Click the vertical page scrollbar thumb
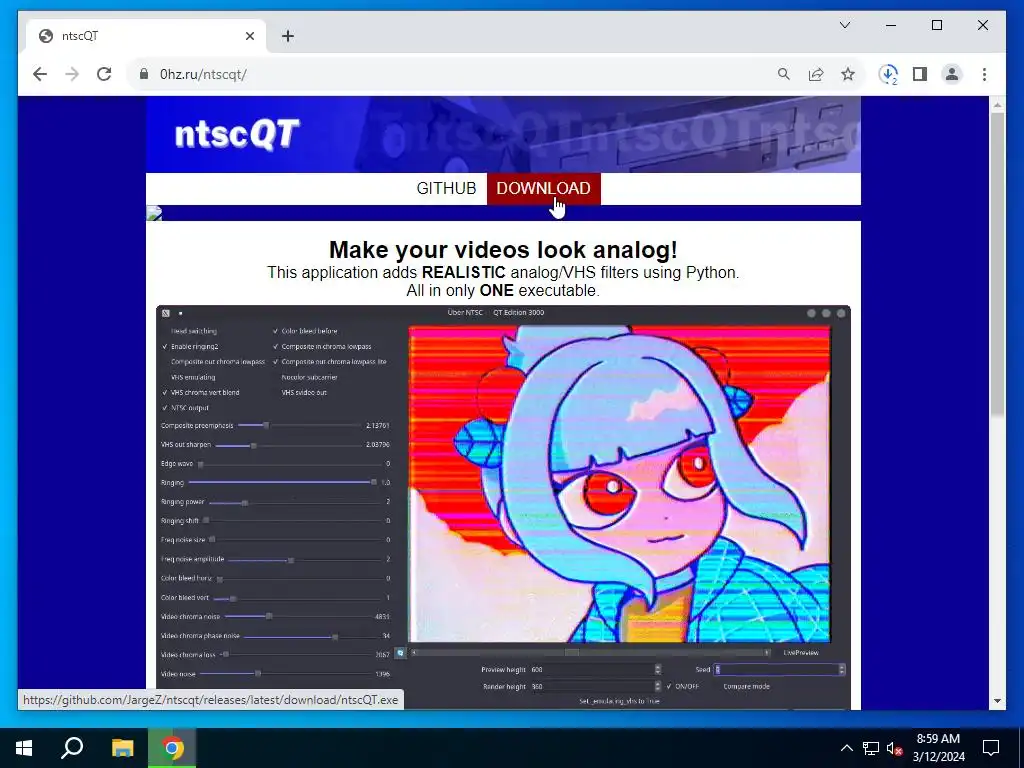 (997, 264)
